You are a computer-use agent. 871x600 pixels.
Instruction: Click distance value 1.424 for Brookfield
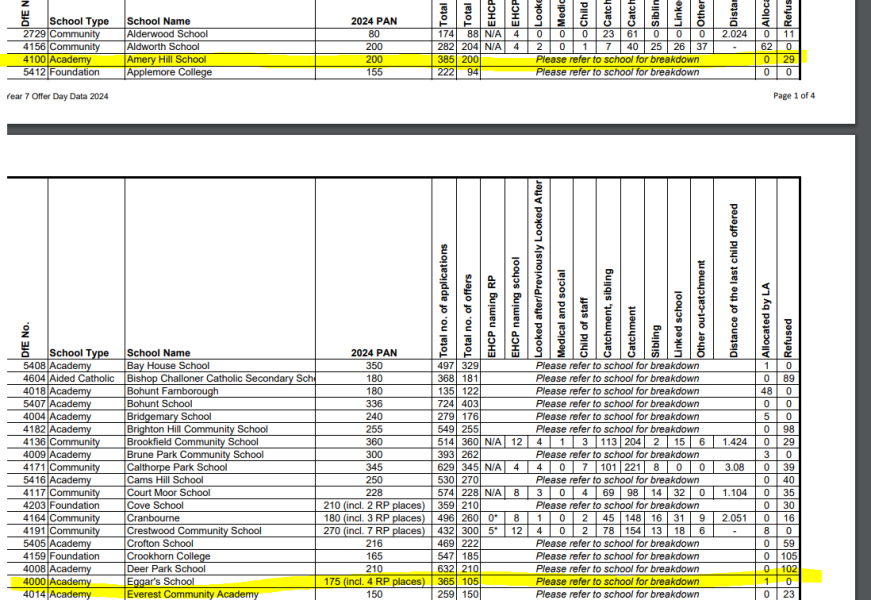click(734, 442)
